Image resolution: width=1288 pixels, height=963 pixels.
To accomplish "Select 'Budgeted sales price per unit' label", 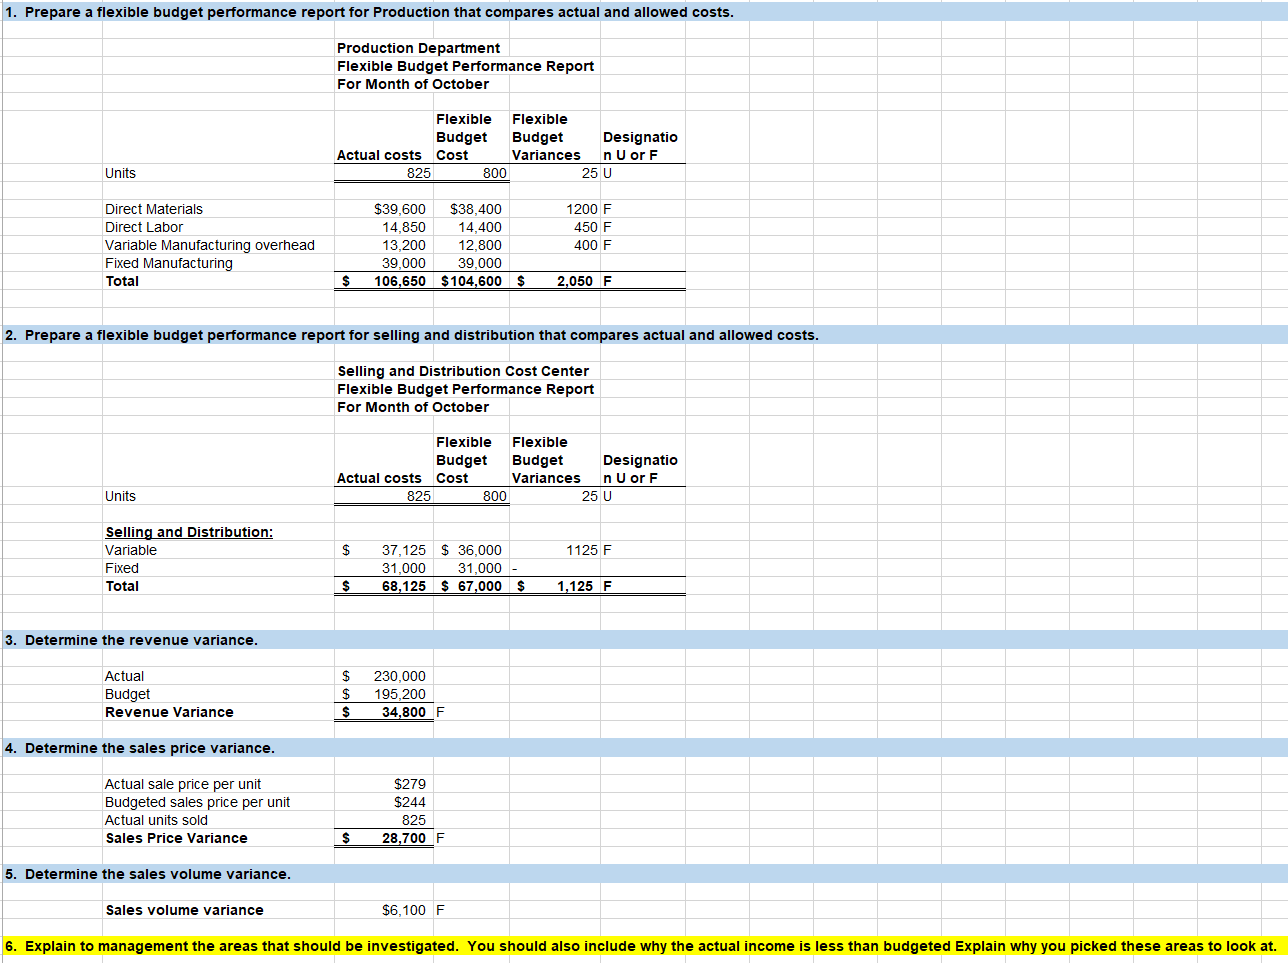I will click(198, 802).
